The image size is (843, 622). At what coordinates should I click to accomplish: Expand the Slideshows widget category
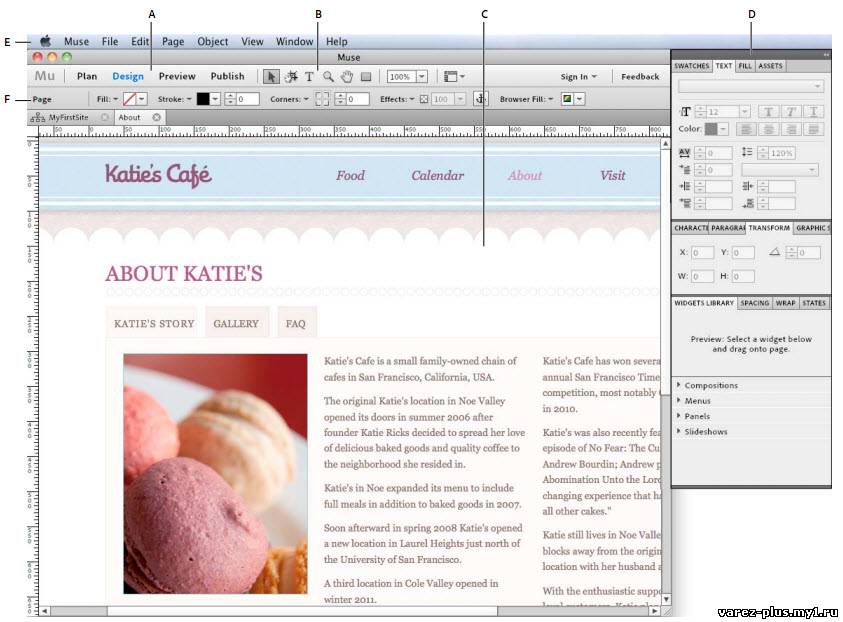[x=706, y=432]
